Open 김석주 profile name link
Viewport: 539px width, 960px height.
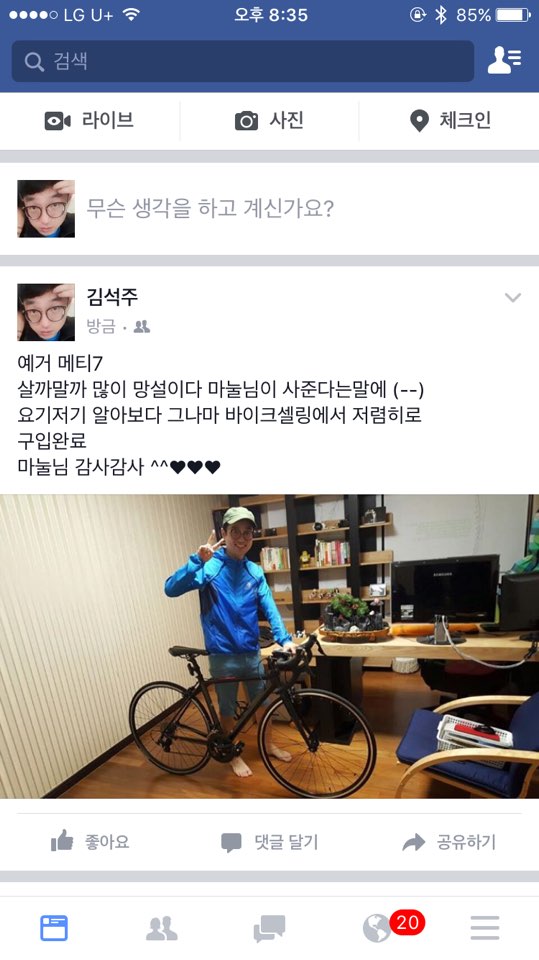tap(112, 297)
